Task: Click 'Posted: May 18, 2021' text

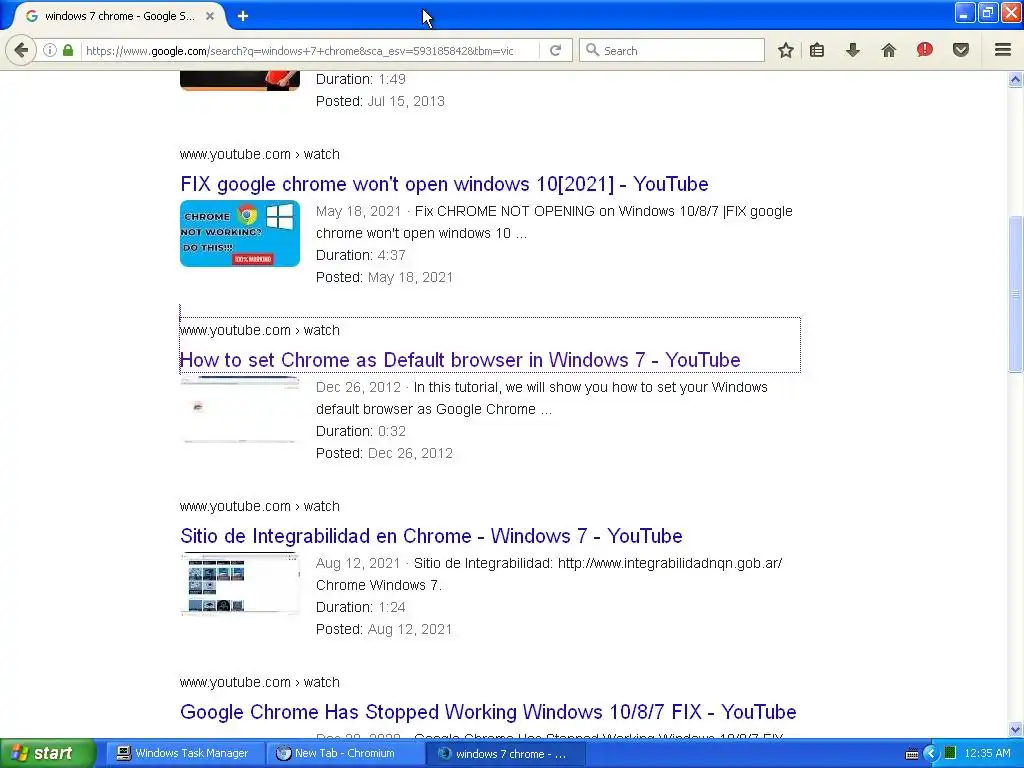Action: 384,278
